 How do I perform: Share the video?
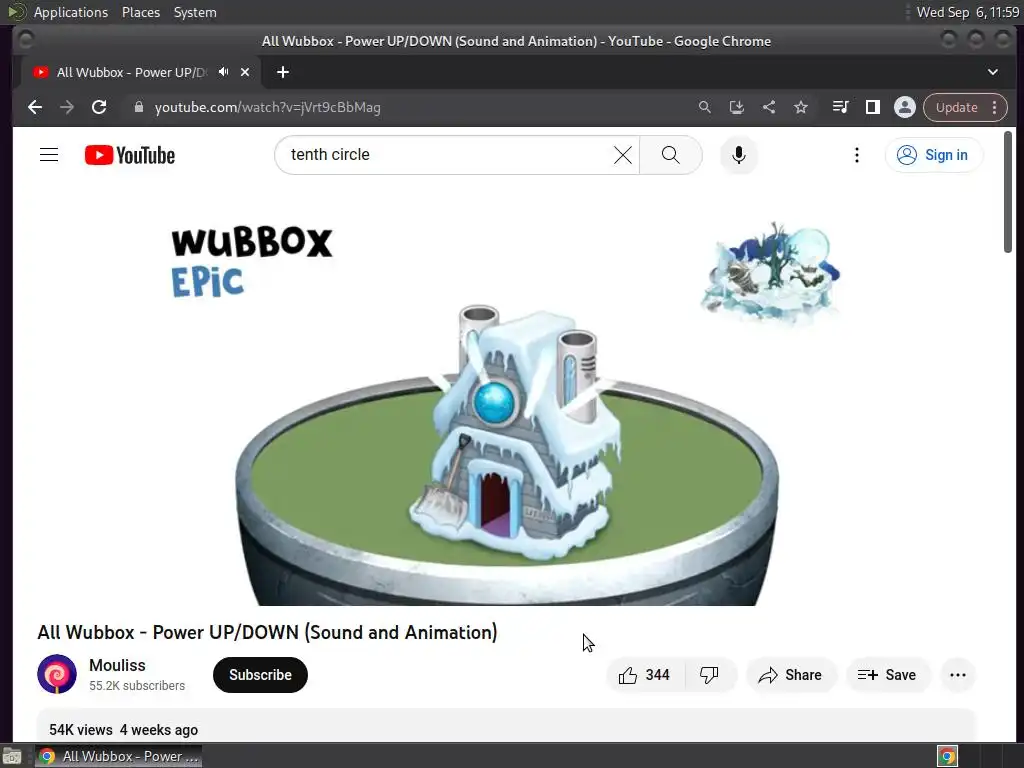[790, 675]
